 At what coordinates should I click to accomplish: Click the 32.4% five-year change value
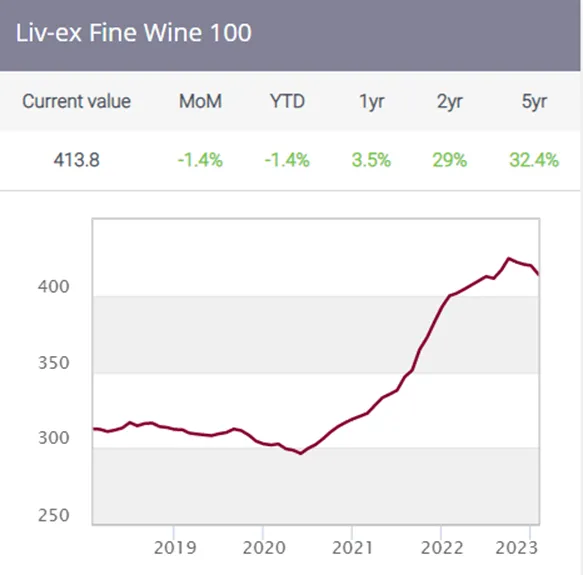(x=534, y=160)
